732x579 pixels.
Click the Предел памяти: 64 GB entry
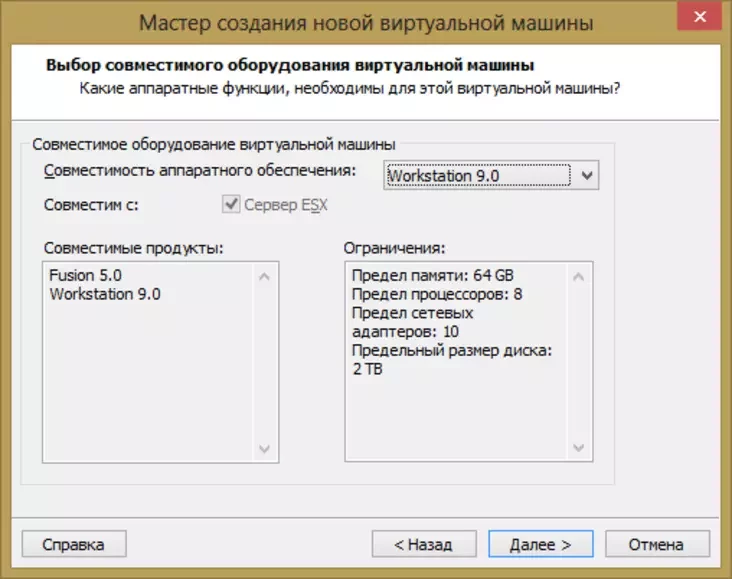(x=434, y=275)
